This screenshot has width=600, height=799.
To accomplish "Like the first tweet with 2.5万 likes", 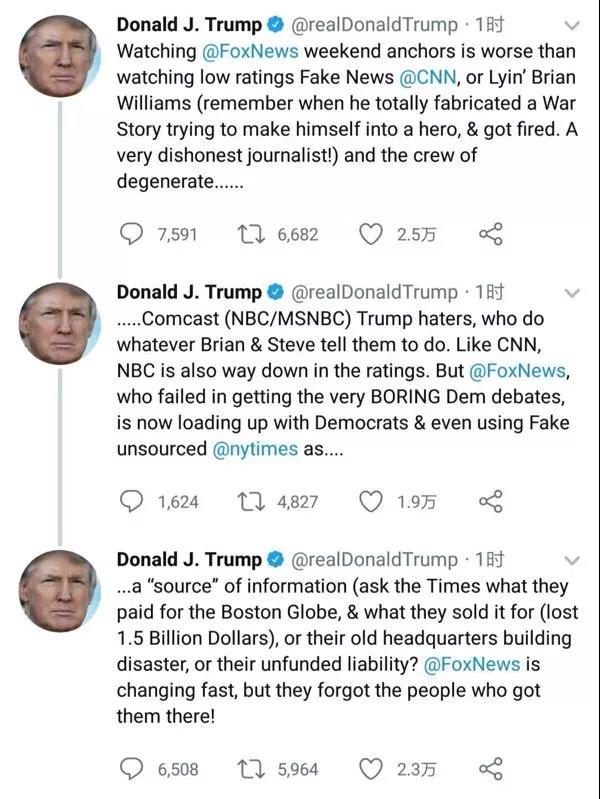I will click(371, 234).
